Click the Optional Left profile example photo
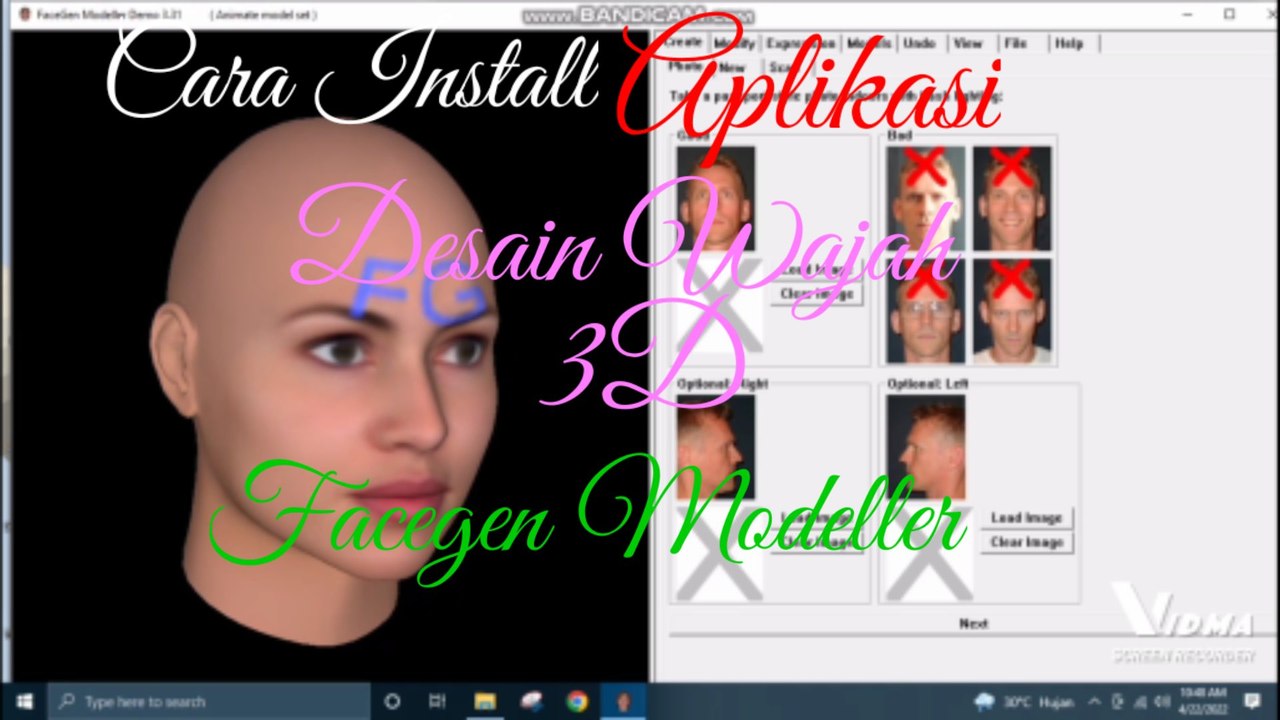Image resolution: width=1280 pixels, height=720 pixels. 926,446
